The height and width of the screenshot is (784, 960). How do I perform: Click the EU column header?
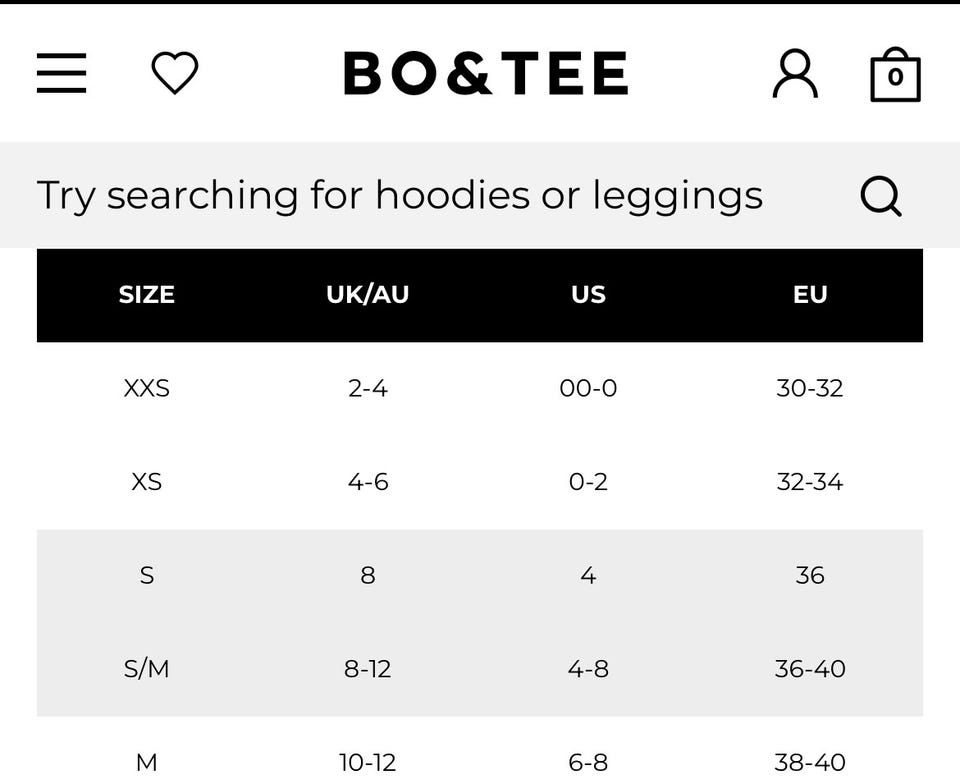click(x=810, y=295)
